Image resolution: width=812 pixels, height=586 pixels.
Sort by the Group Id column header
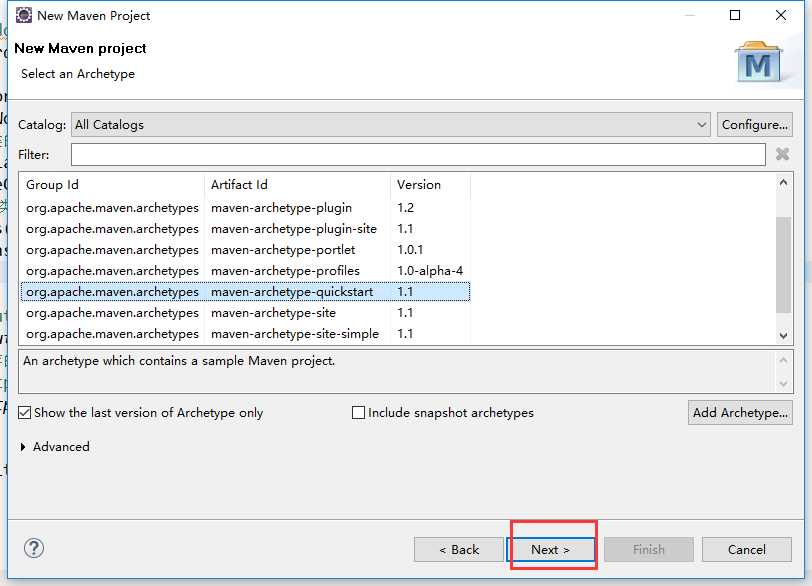point(112,185)
